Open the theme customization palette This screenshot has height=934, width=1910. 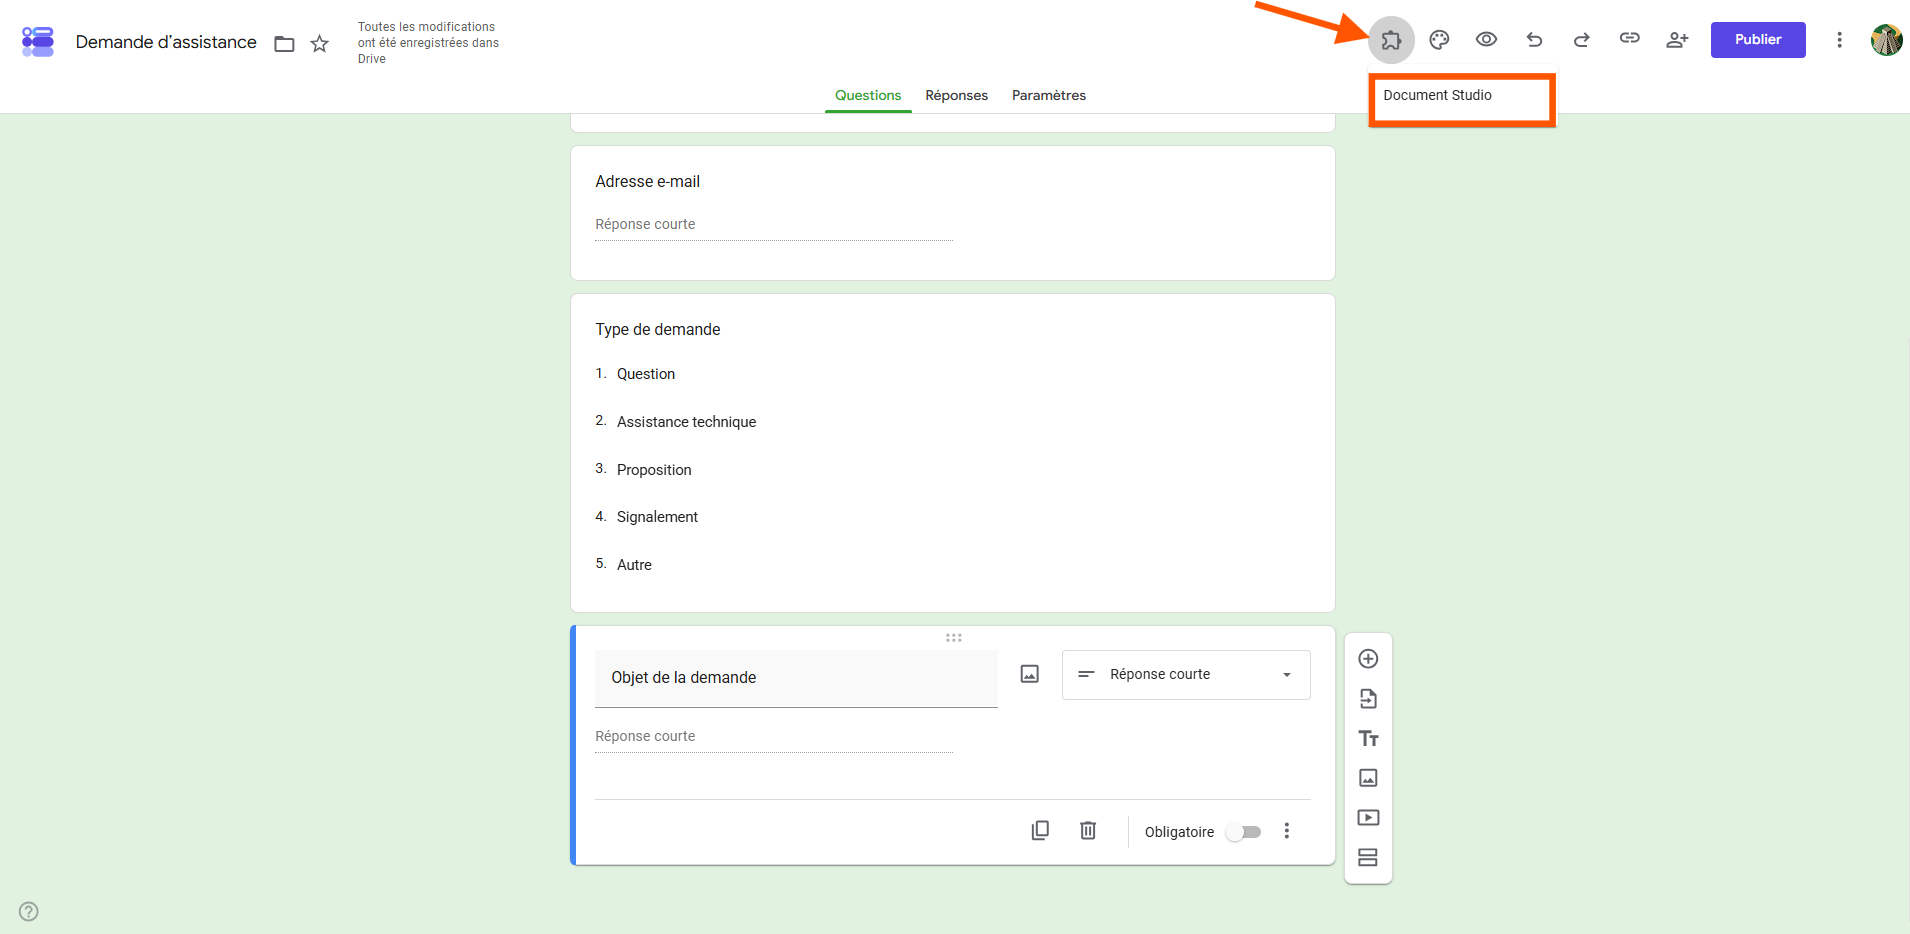[x=1439, y=40]
